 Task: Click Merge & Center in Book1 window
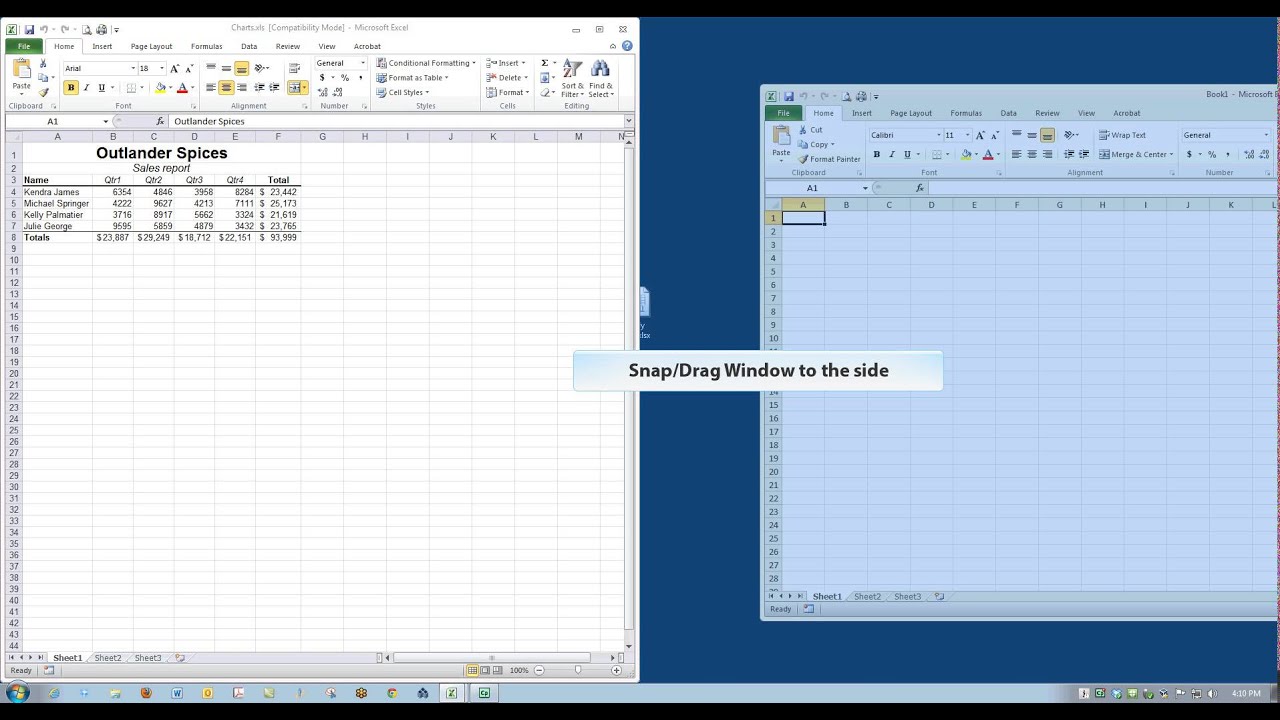click(x=1135, y=154)
